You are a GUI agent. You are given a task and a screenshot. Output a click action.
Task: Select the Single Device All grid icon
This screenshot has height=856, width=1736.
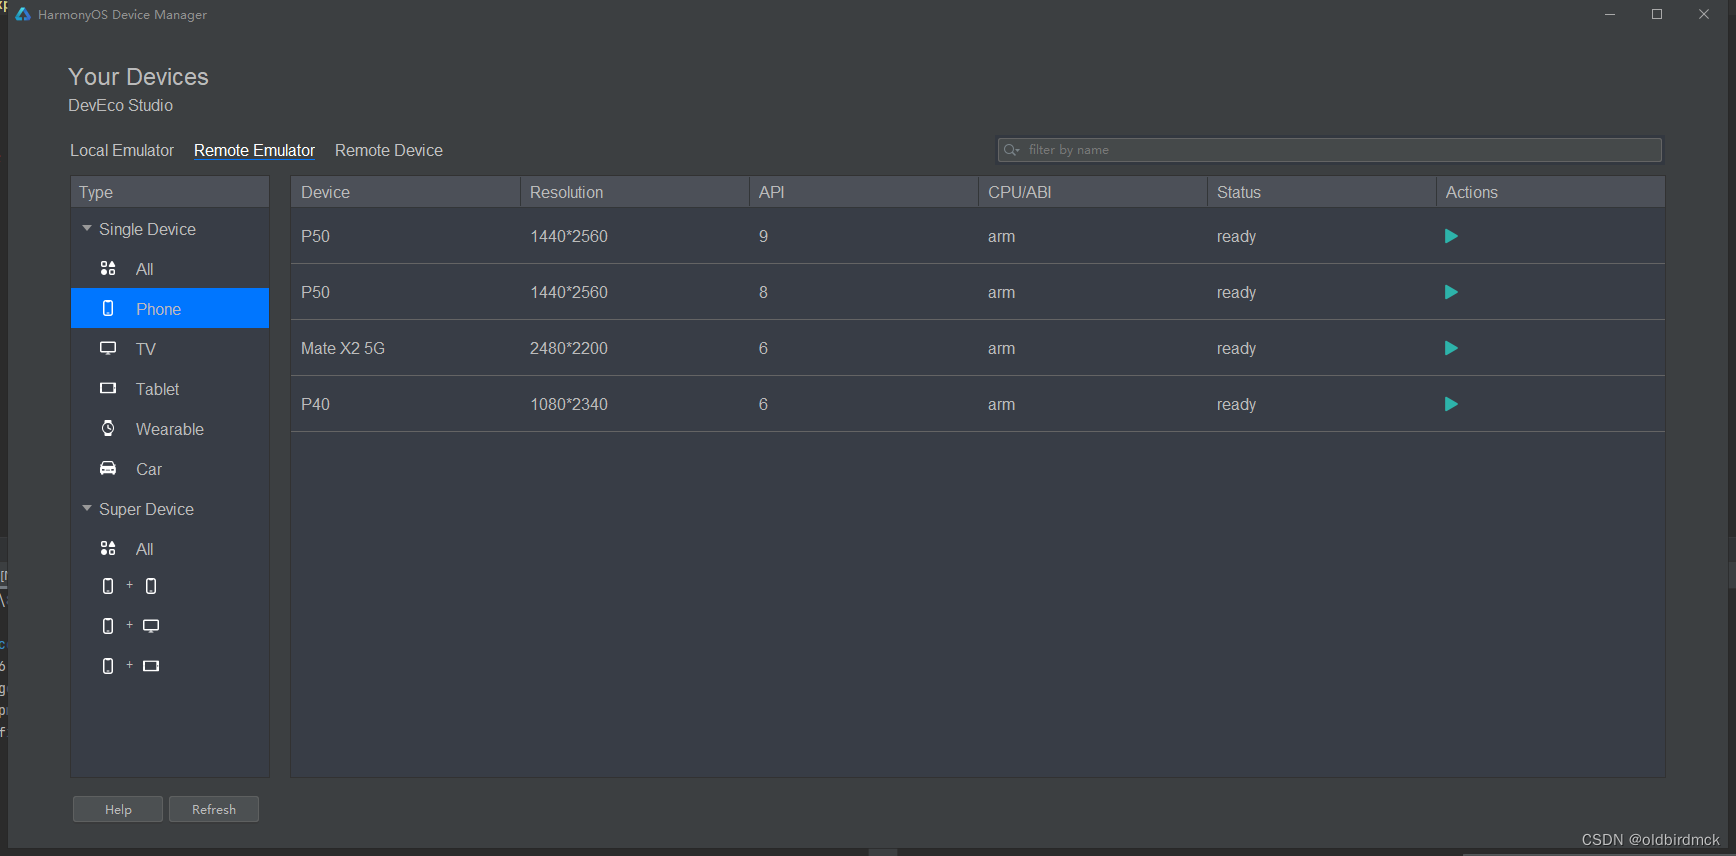[x=108, y=269]
